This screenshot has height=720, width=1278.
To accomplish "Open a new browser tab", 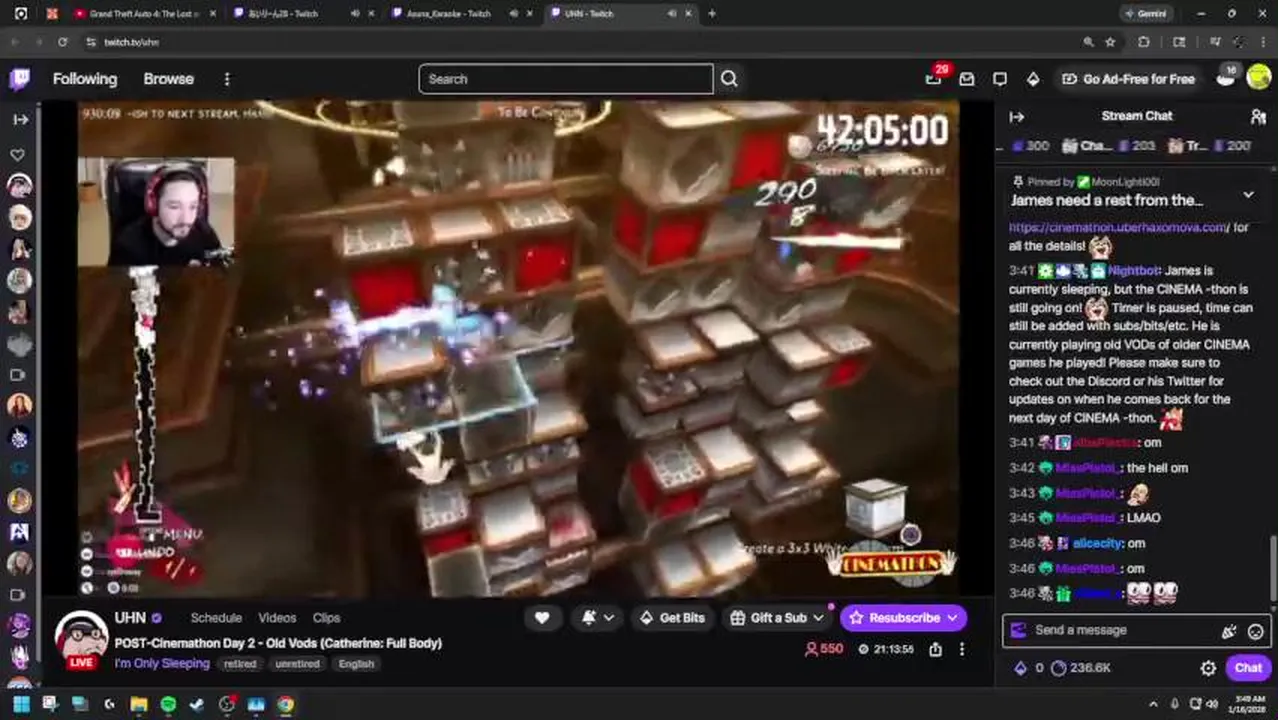I will [712, 14].
